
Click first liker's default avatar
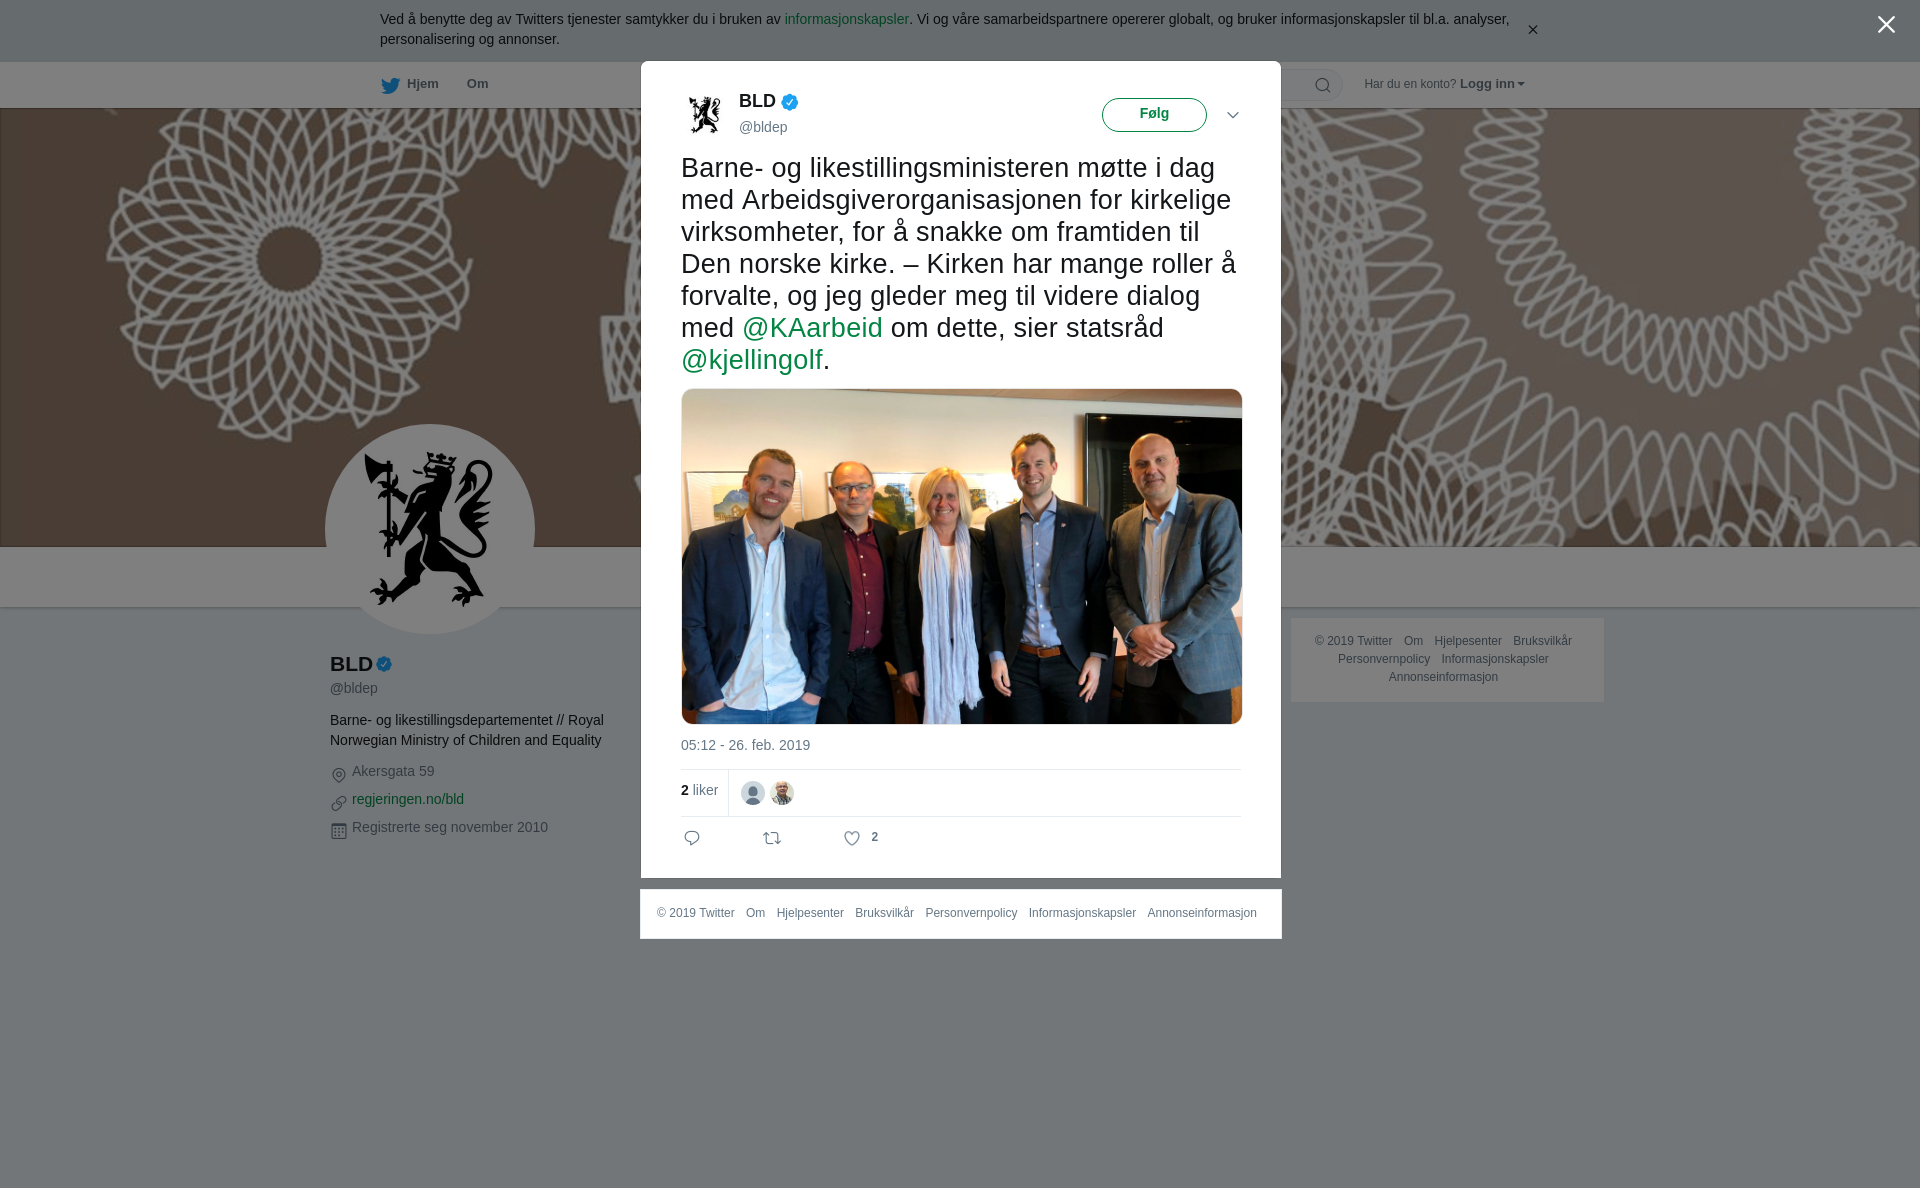(753, 793)
